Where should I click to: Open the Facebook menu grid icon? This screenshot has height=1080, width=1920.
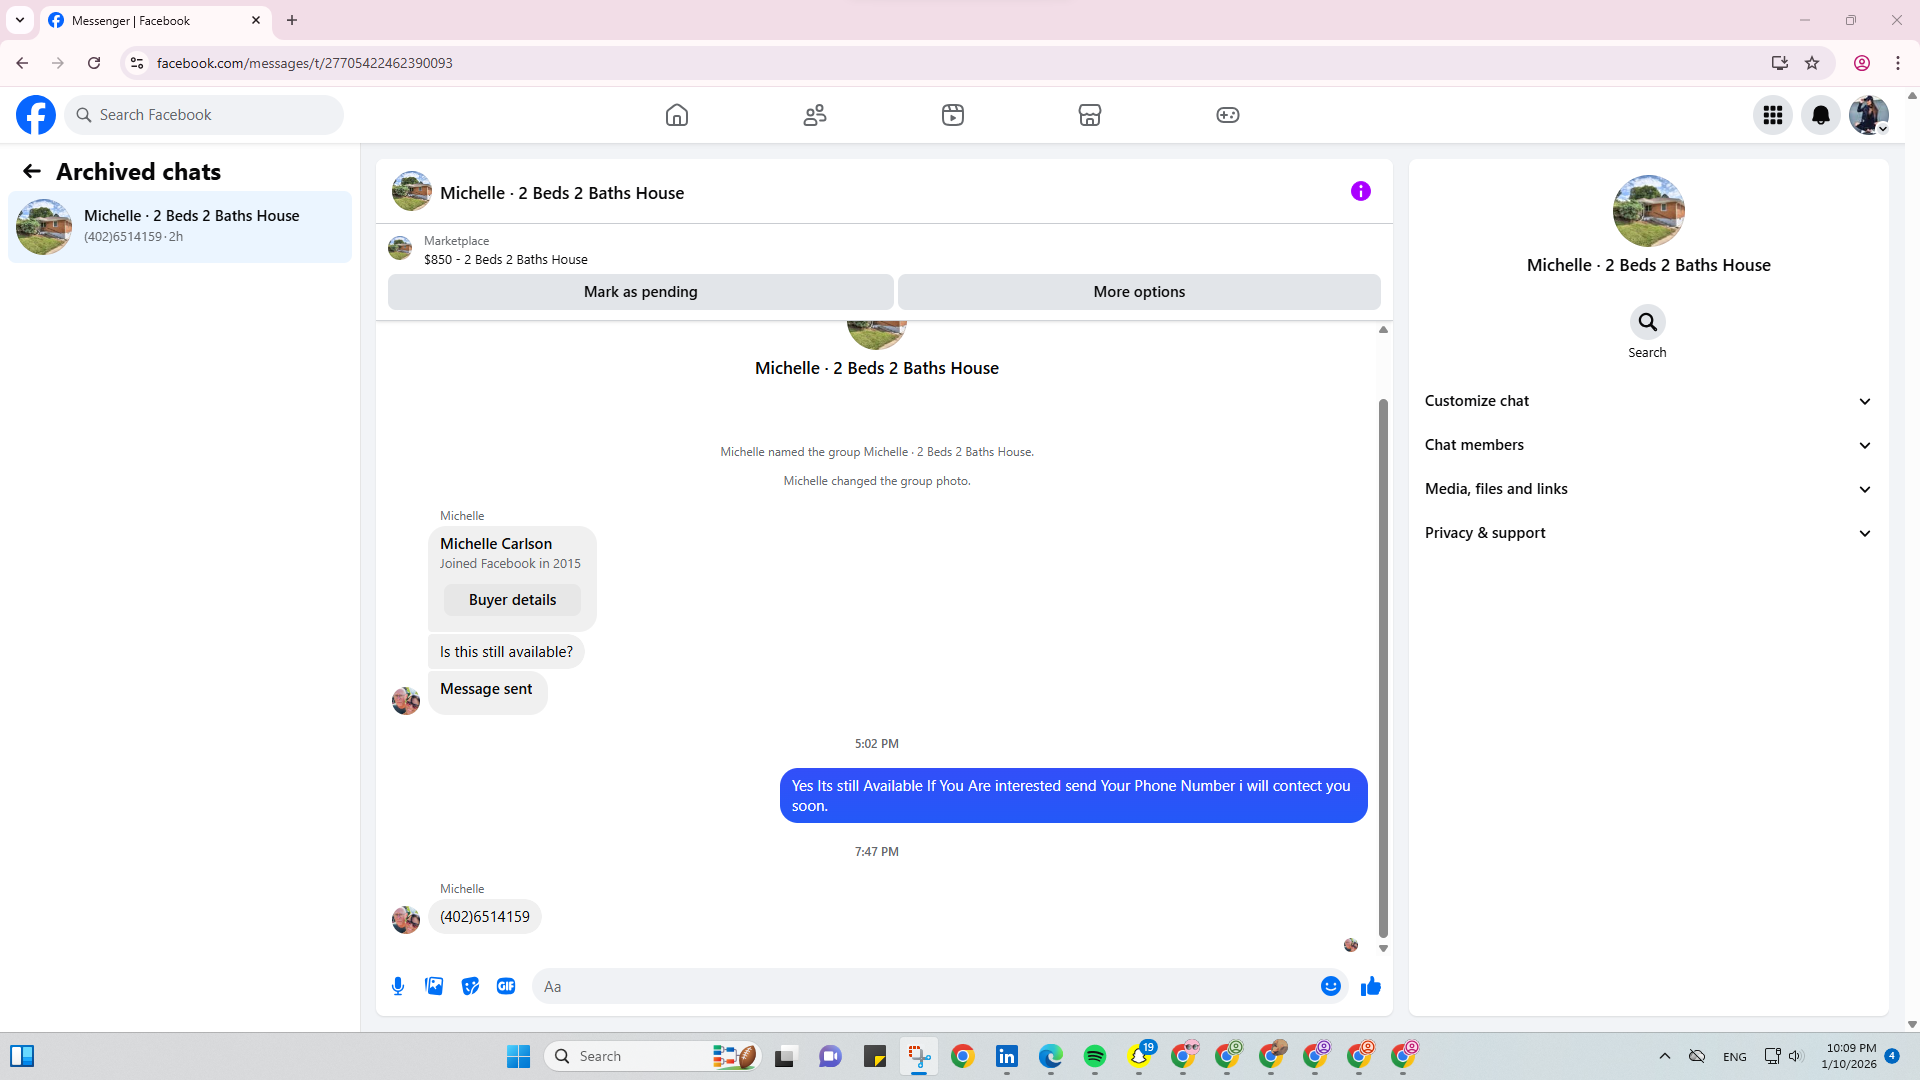1772,115
